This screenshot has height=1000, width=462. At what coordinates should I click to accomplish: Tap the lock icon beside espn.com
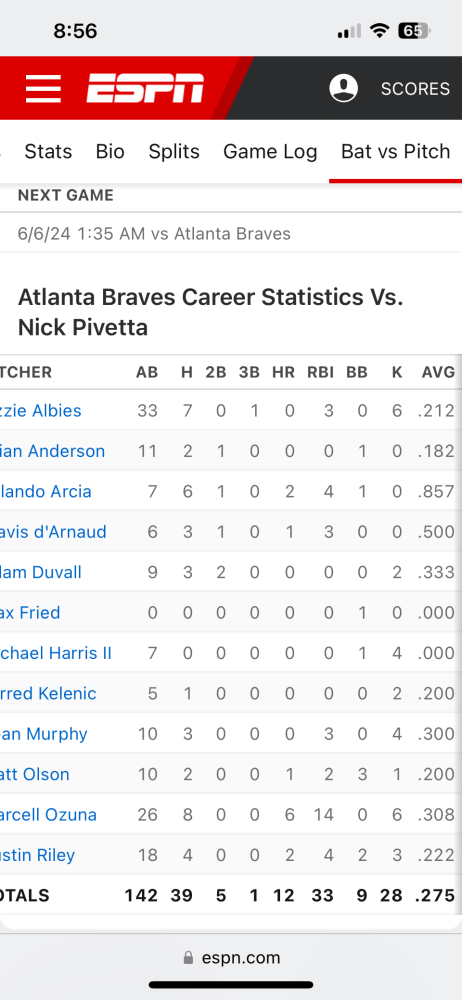click(188, 957)
